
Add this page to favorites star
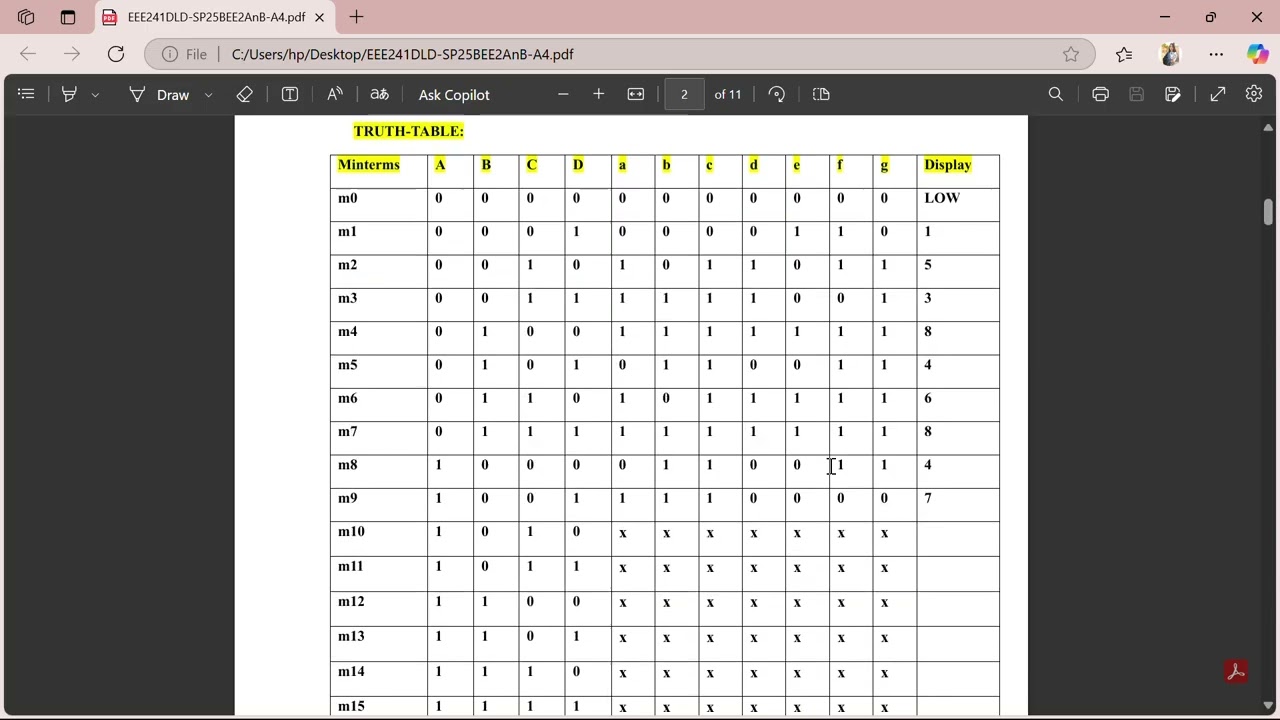[1071, 54]
